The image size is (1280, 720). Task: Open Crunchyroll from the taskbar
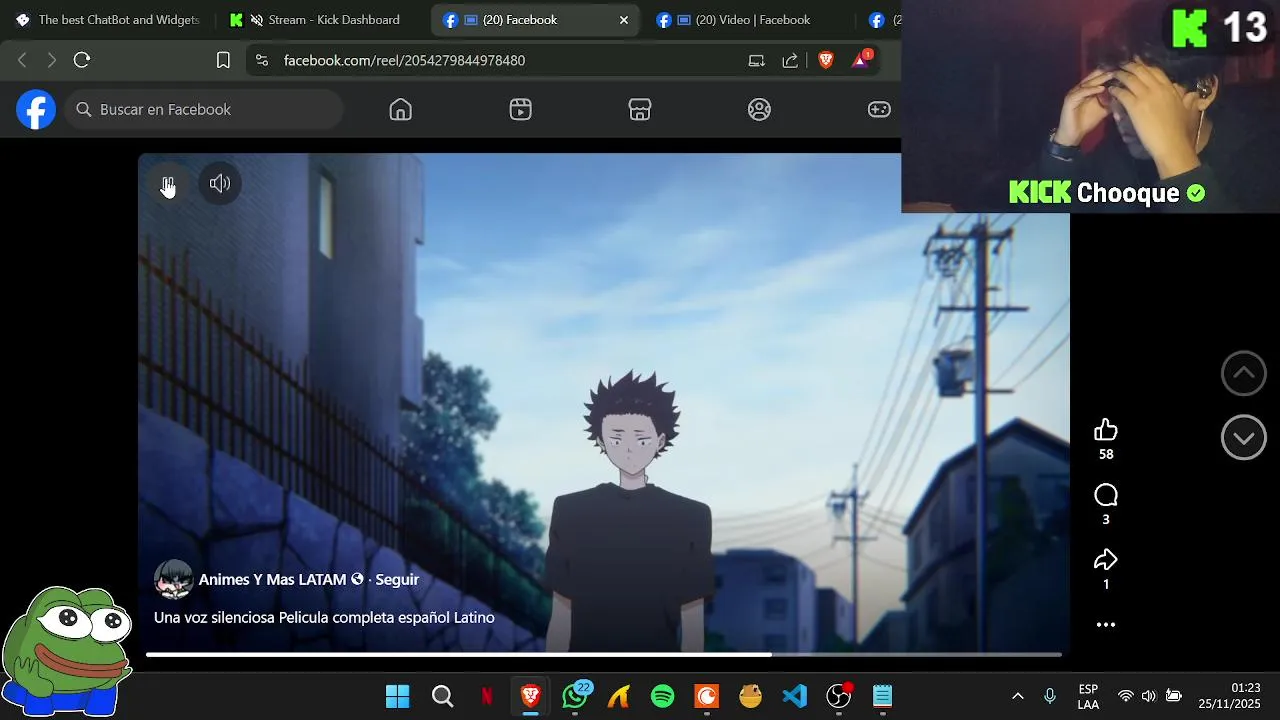(707, 696)
